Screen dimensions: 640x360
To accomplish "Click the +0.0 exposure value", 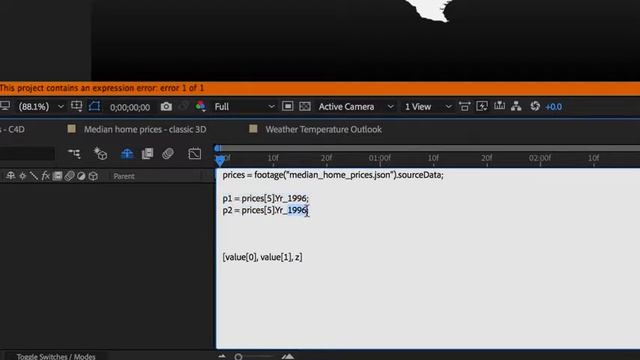I will tap(553, 107).
